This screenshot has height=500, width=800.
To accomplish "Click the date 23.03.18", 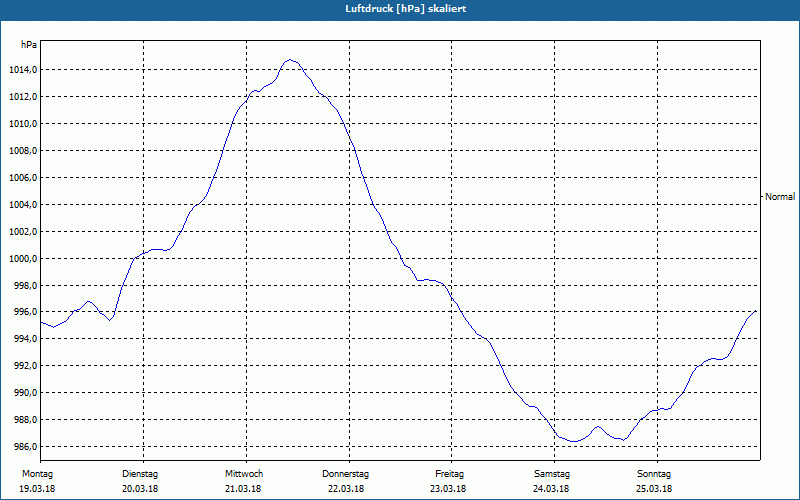I will 448,489.
